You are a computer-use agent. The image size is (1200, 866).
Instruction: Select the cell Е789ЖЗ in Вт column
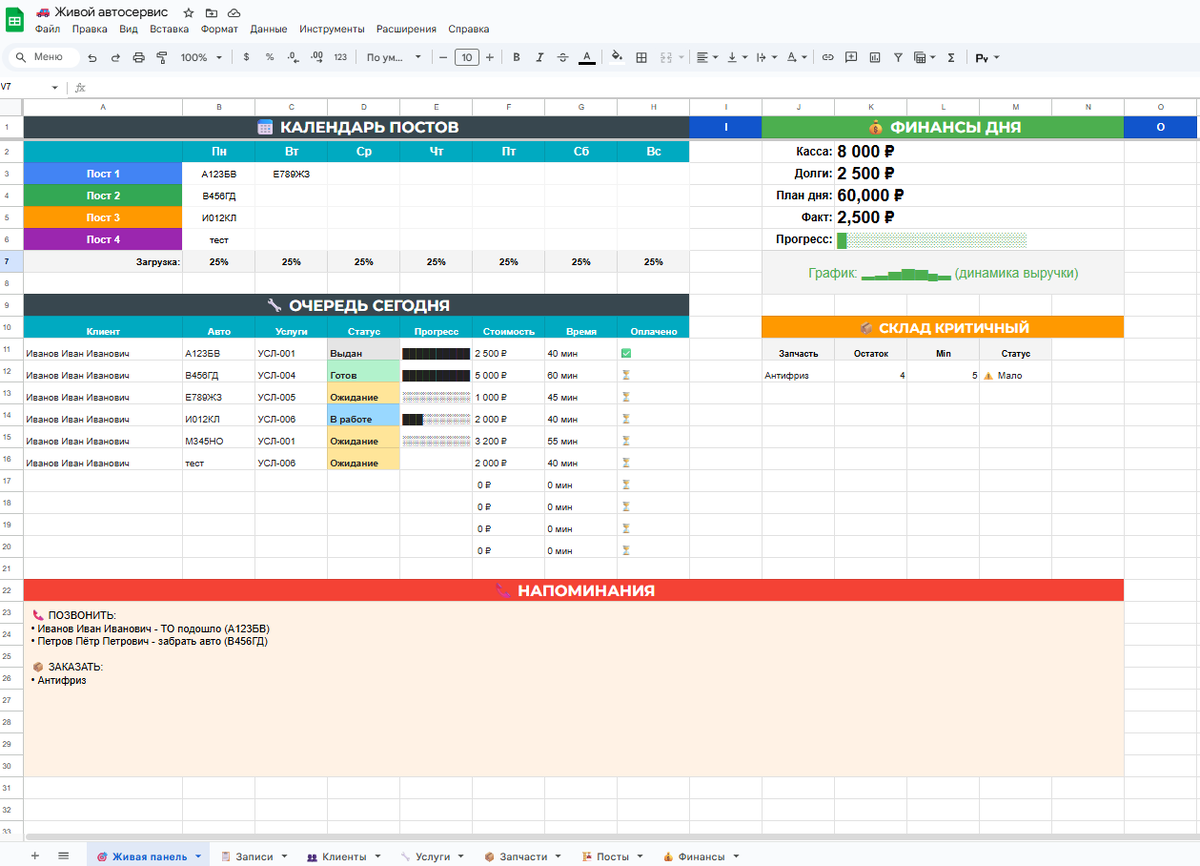[291, 173]
